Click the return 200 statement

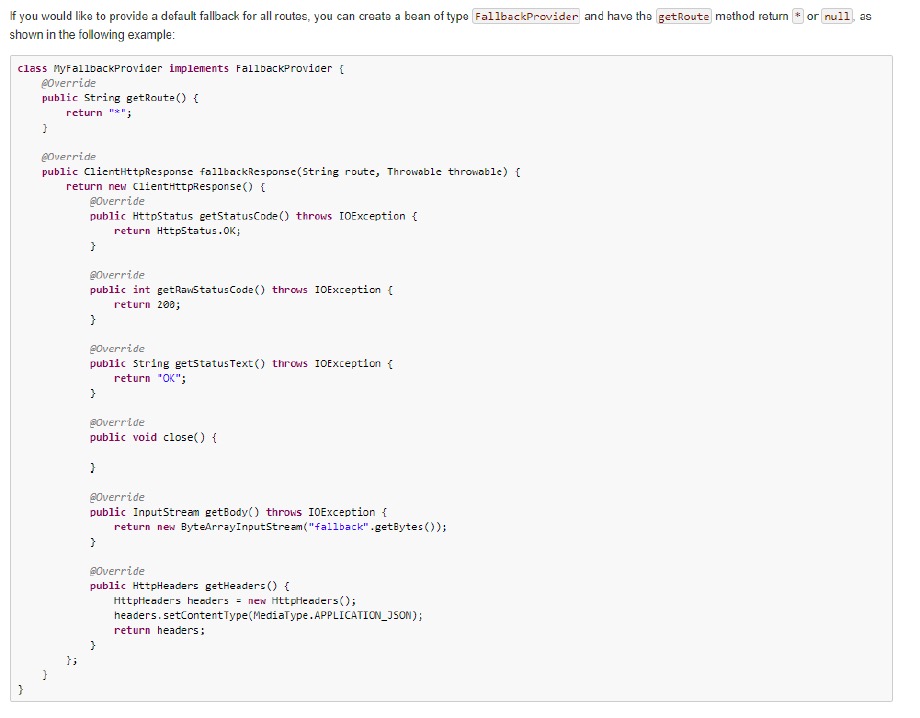pos(147,305)
